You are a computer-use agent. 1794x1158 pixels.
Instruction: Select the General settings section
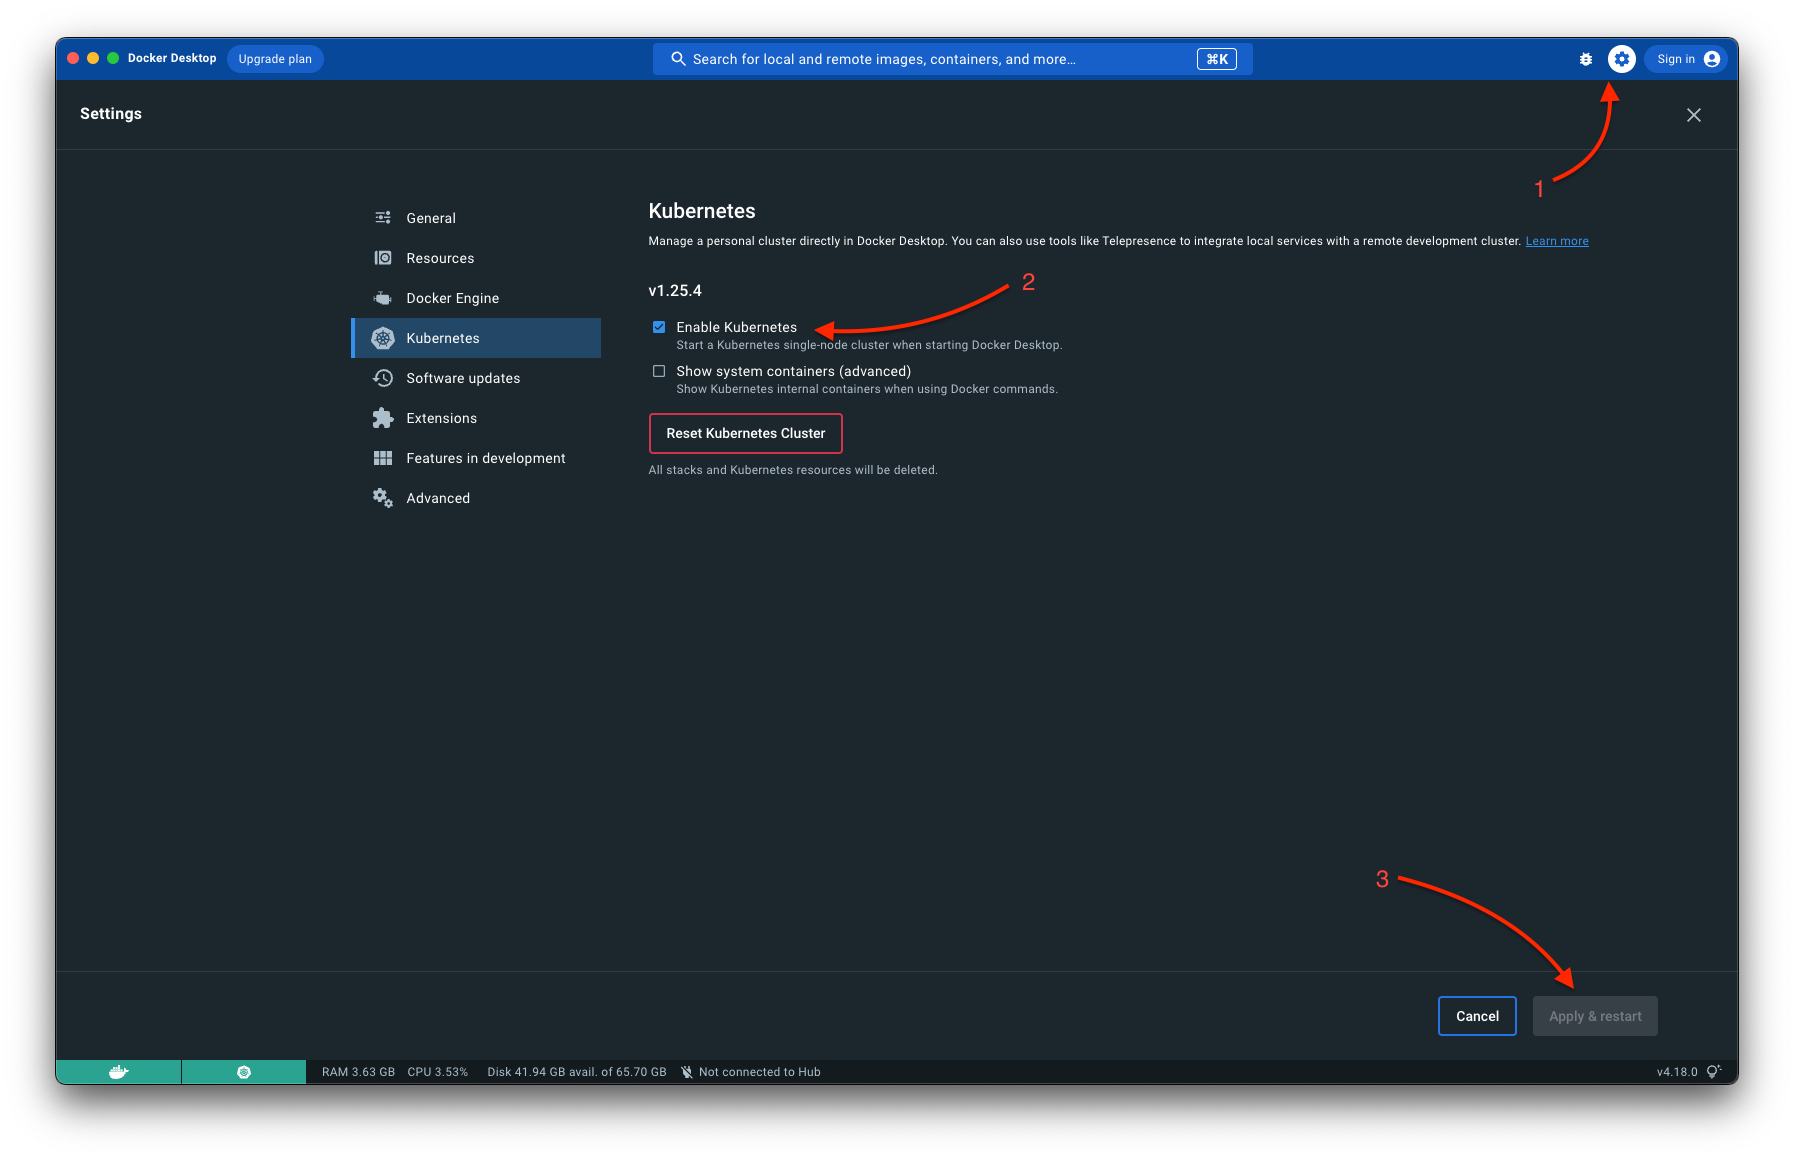click(x=430, y=217)
